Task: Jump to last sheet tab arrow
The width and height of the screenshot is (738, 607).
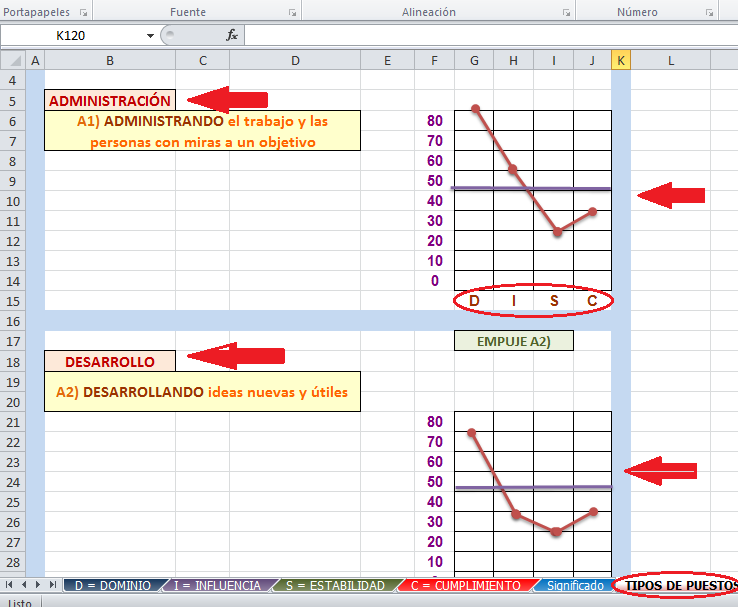Action: [51, 584]
